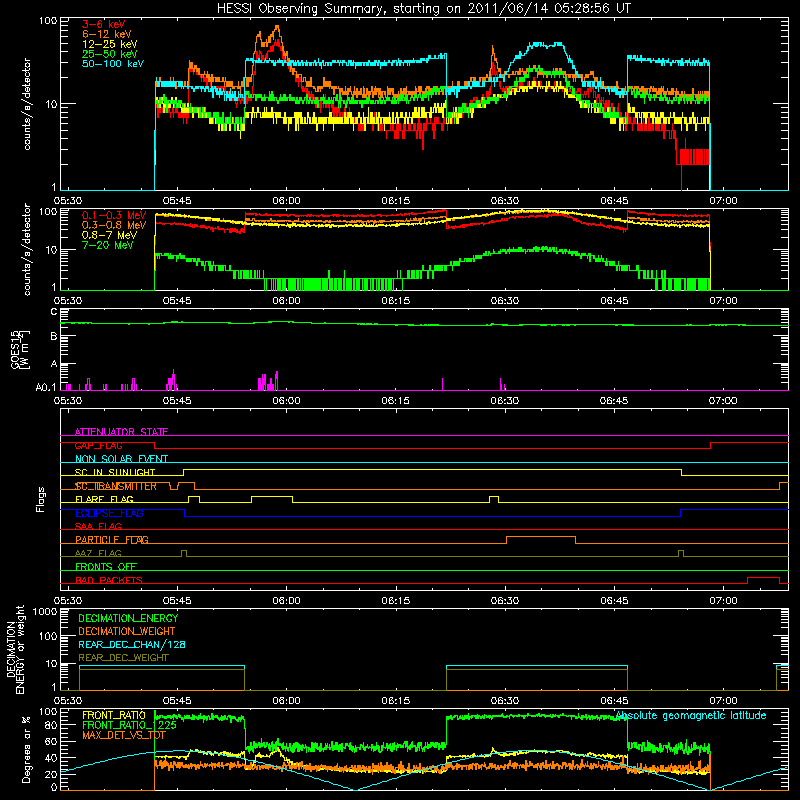Select the SC_IN_SUNLIGHT flag label
800x800 pixels.
115,472
